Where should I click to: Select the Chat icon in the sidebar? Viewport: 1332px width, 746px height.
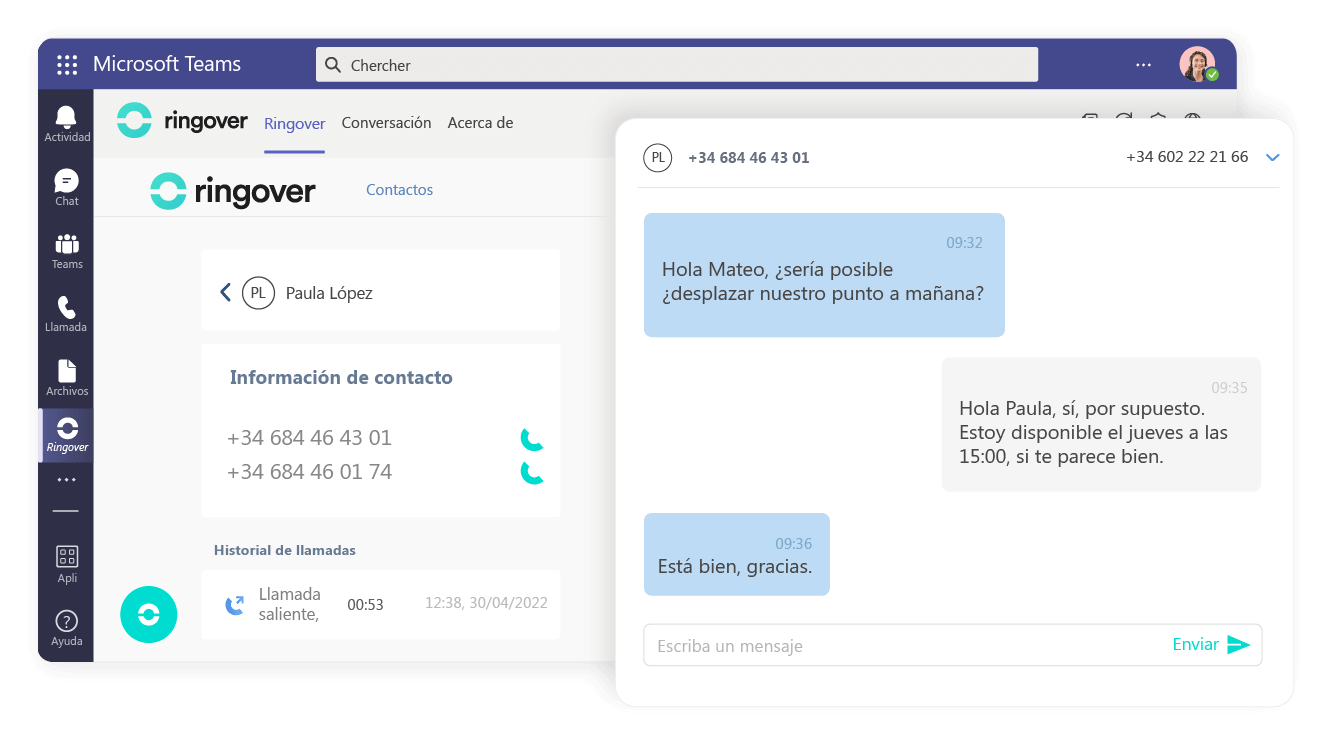(66, 184)
